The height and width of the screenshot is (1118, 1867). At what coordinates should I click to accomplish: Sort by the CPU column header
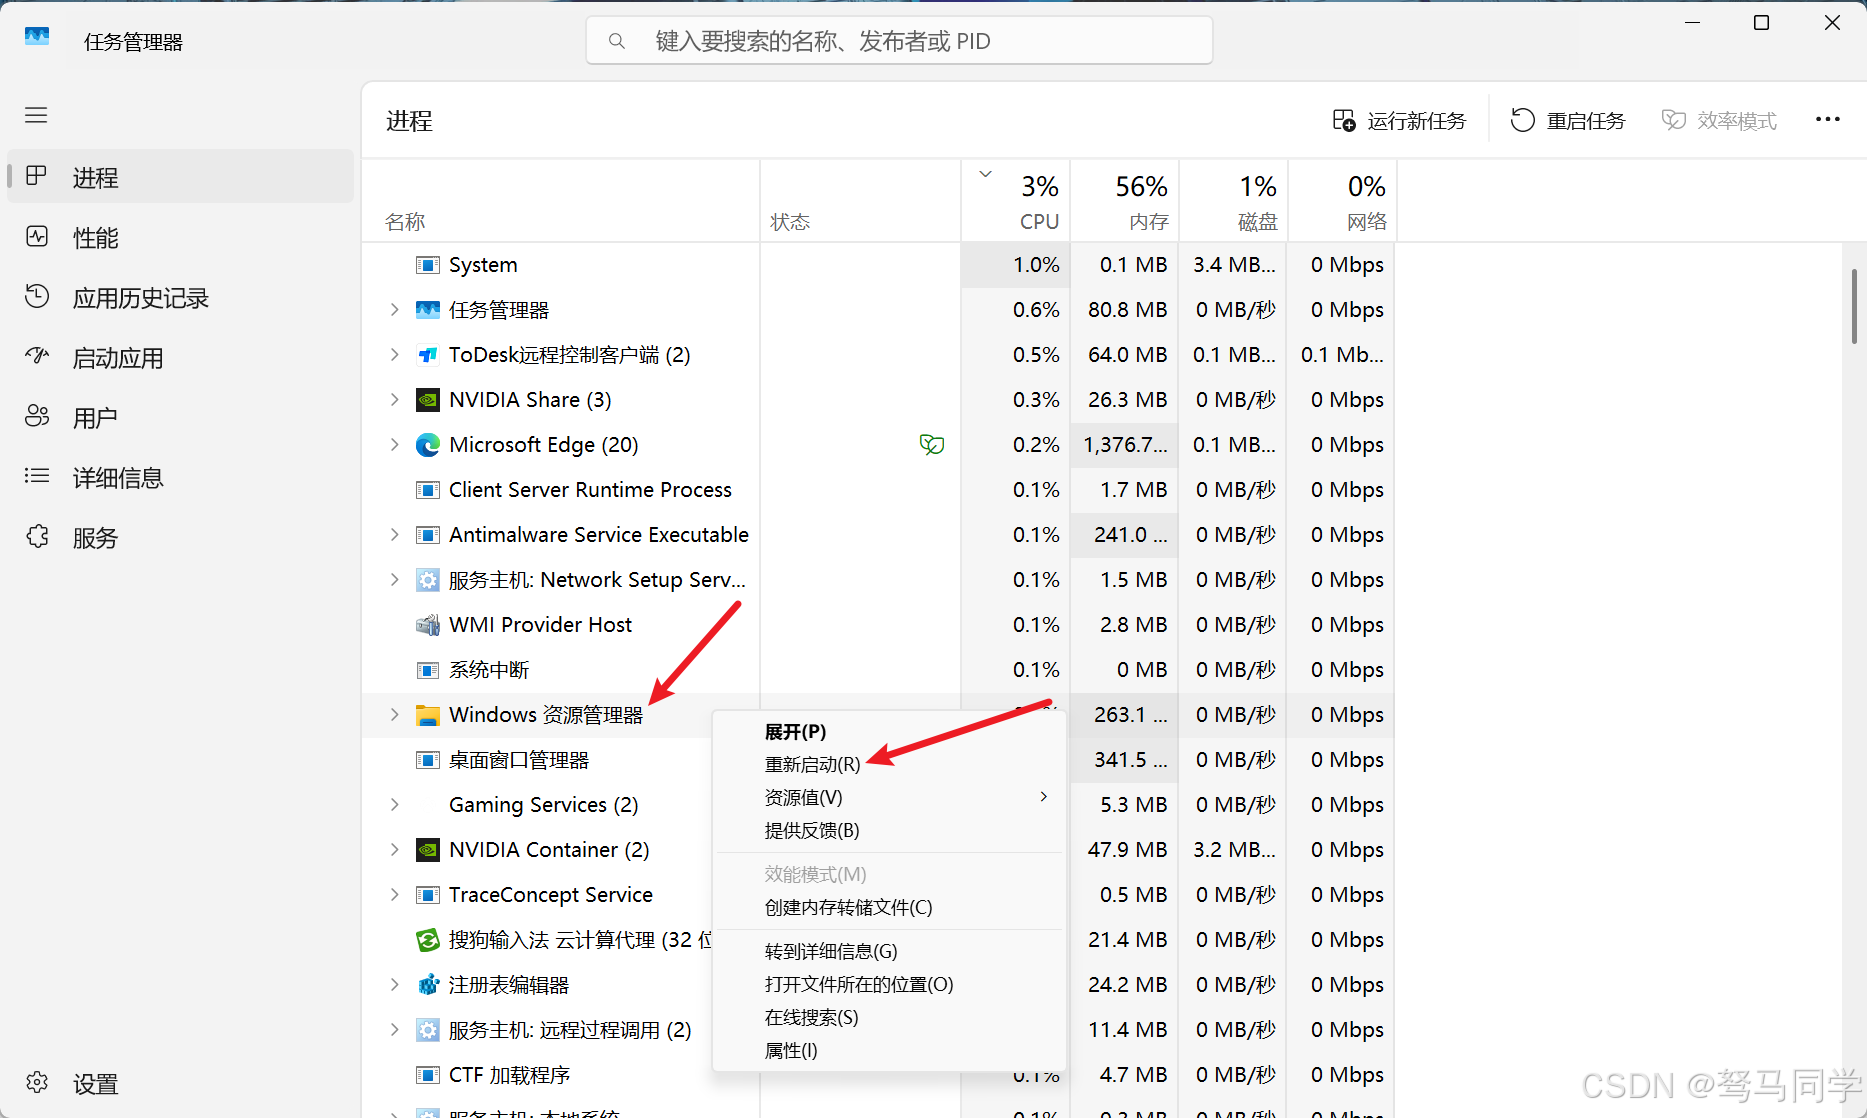(1016, 201)
